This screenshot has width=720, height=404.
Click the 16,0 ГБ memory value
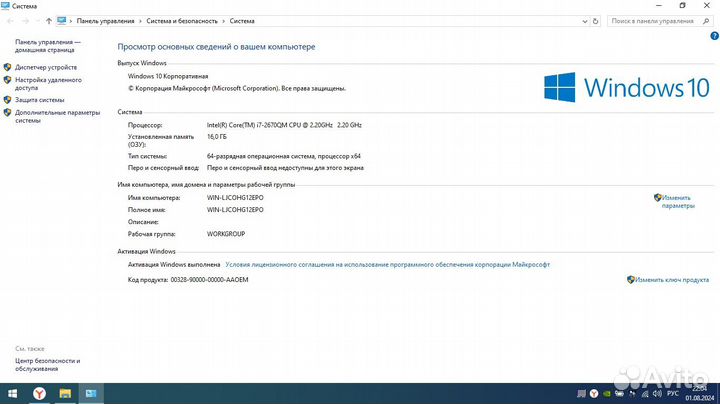coord(217,137)
